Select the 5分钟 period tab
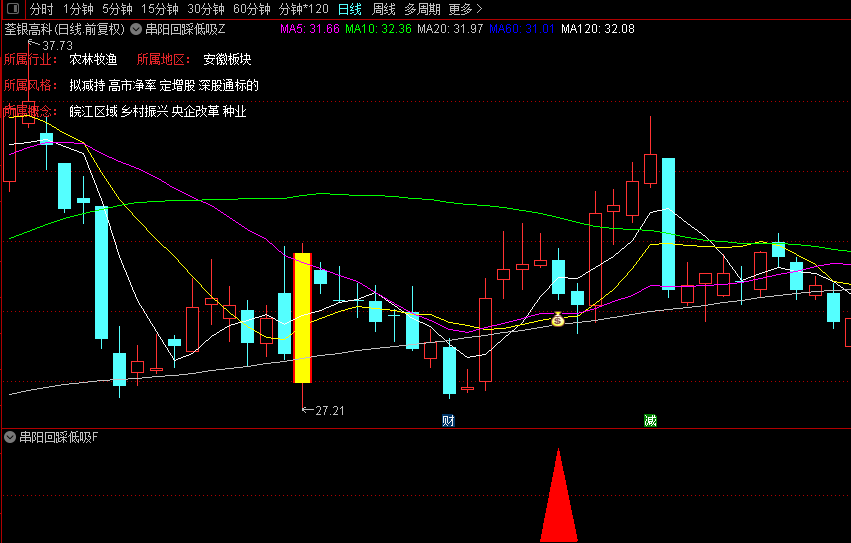The width and height of the screenshot is (851, 543). pos(117,9)
